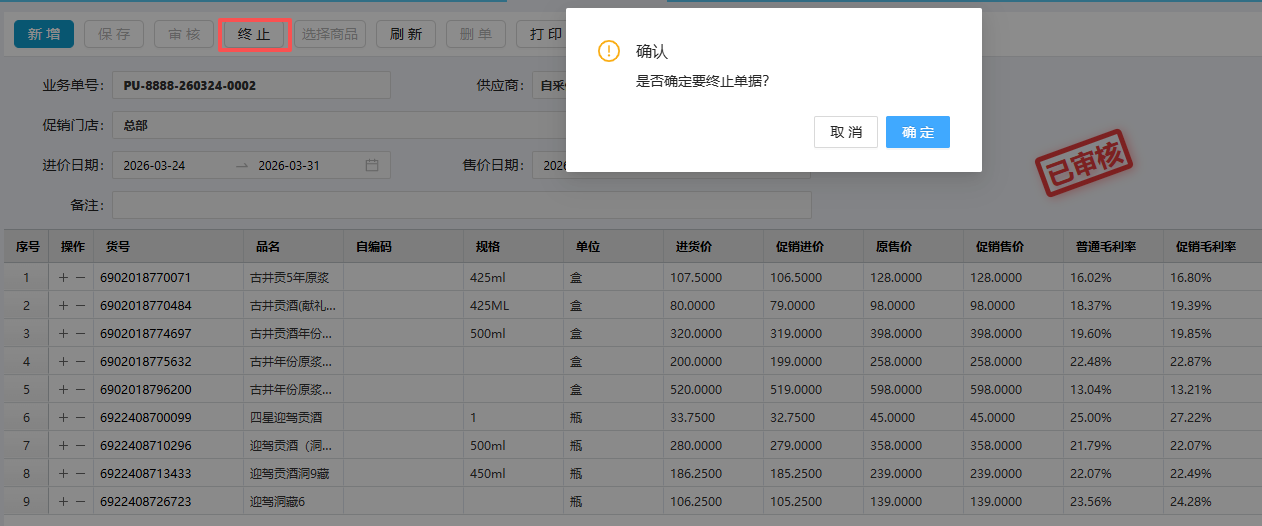Image resolution: width=1262 pixels, height=526 pixels.
Task: Click the highlighted 终止 button
Action: [254, 34]
